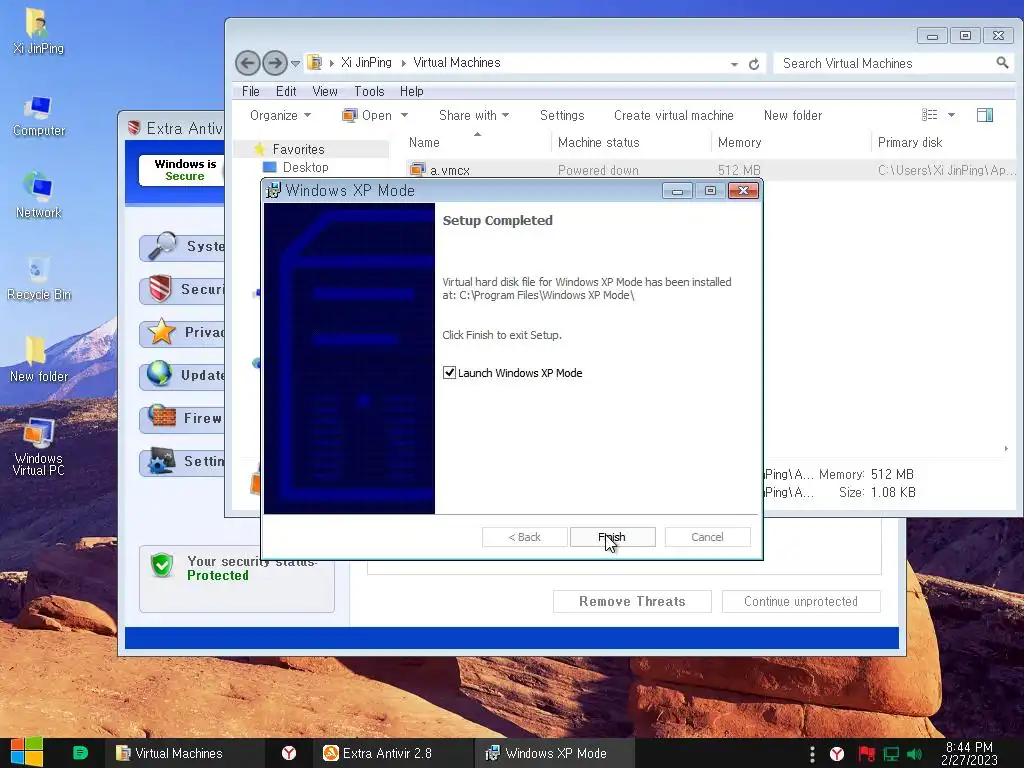This screenshot has height=768, width=1024.
Task: Open the Edit menu in Explorer
Action: coord(286,91)
